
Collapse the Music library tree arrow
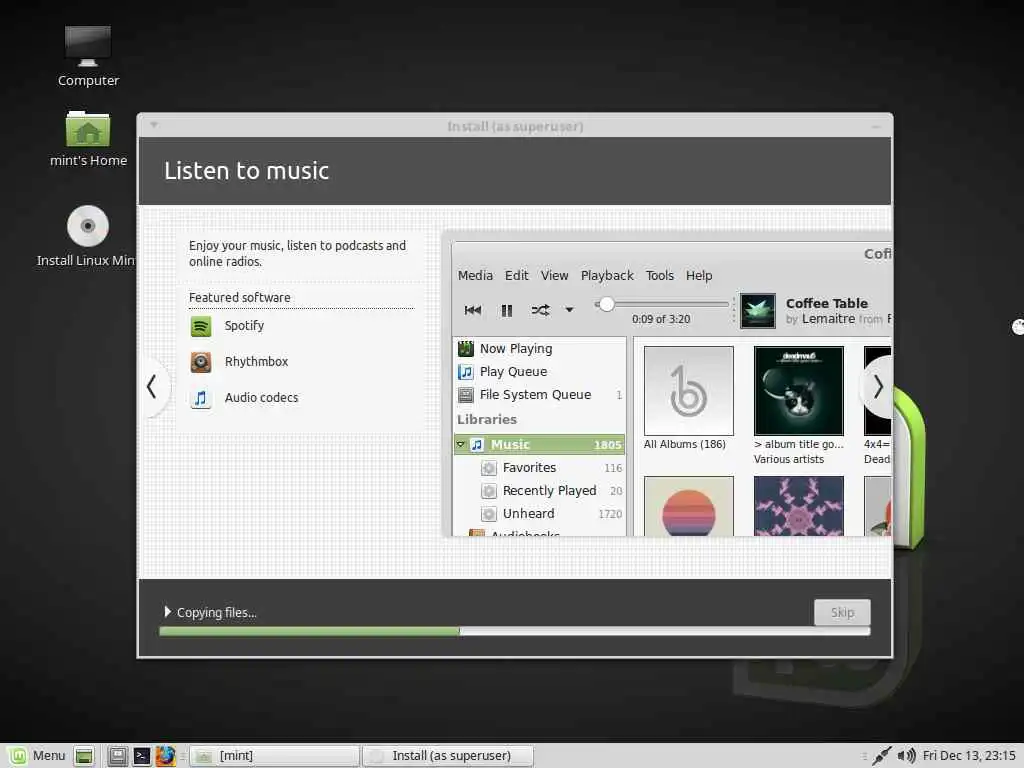(x=460, y=445)
